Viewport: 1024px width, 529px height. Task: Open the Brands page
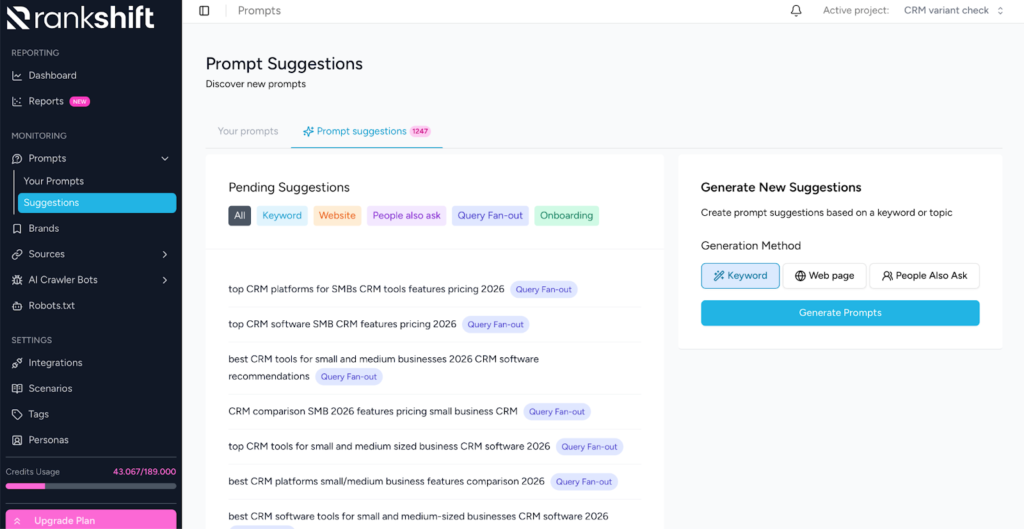click(43, 228)
